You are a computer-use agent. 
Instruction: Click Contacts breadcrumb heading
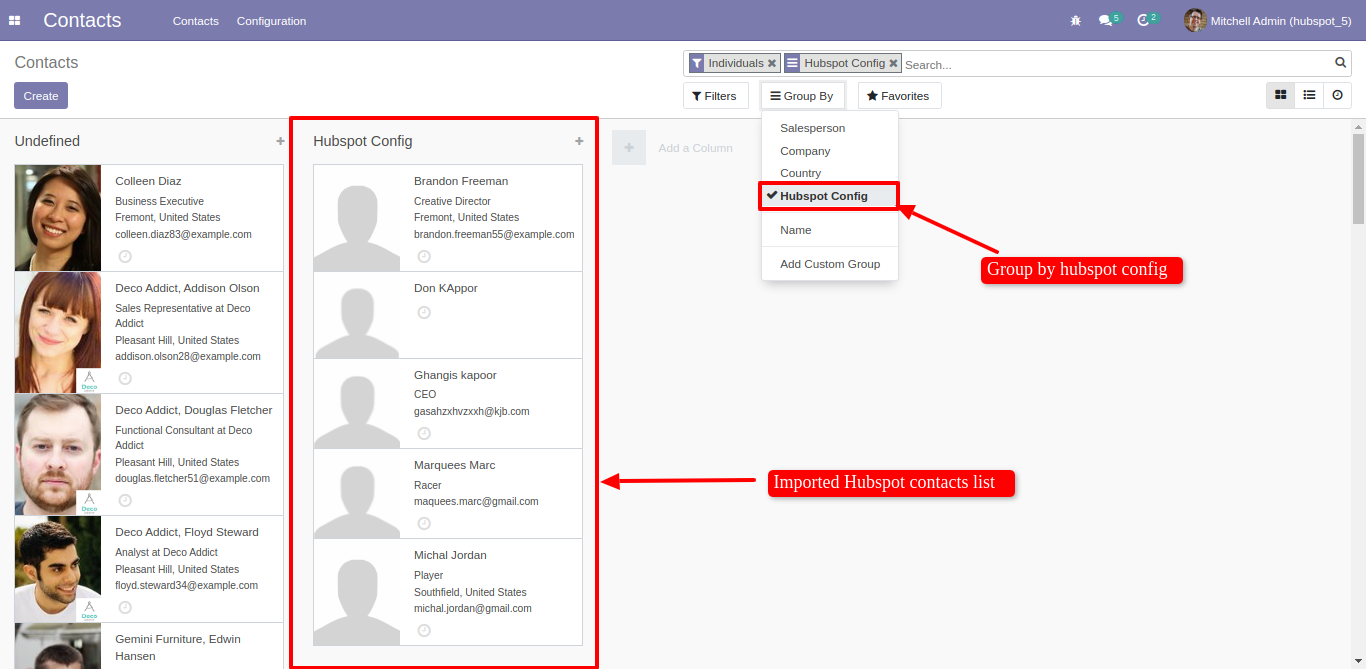click(46, 62)
